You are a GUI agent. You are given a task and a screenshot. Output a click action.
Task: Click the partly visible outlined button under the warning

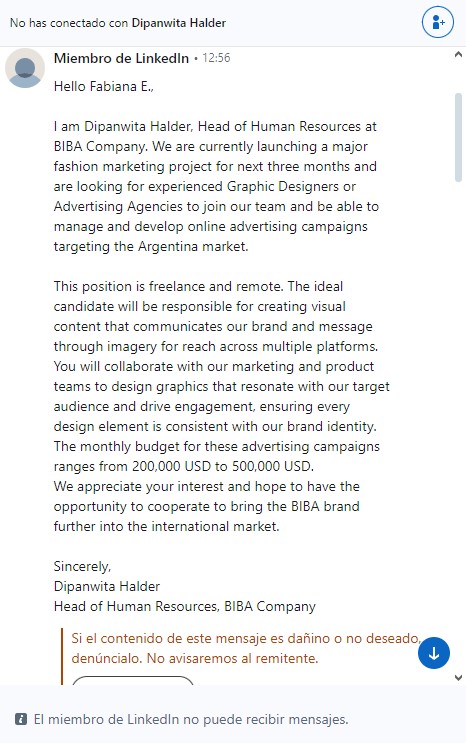pos(133,680)
